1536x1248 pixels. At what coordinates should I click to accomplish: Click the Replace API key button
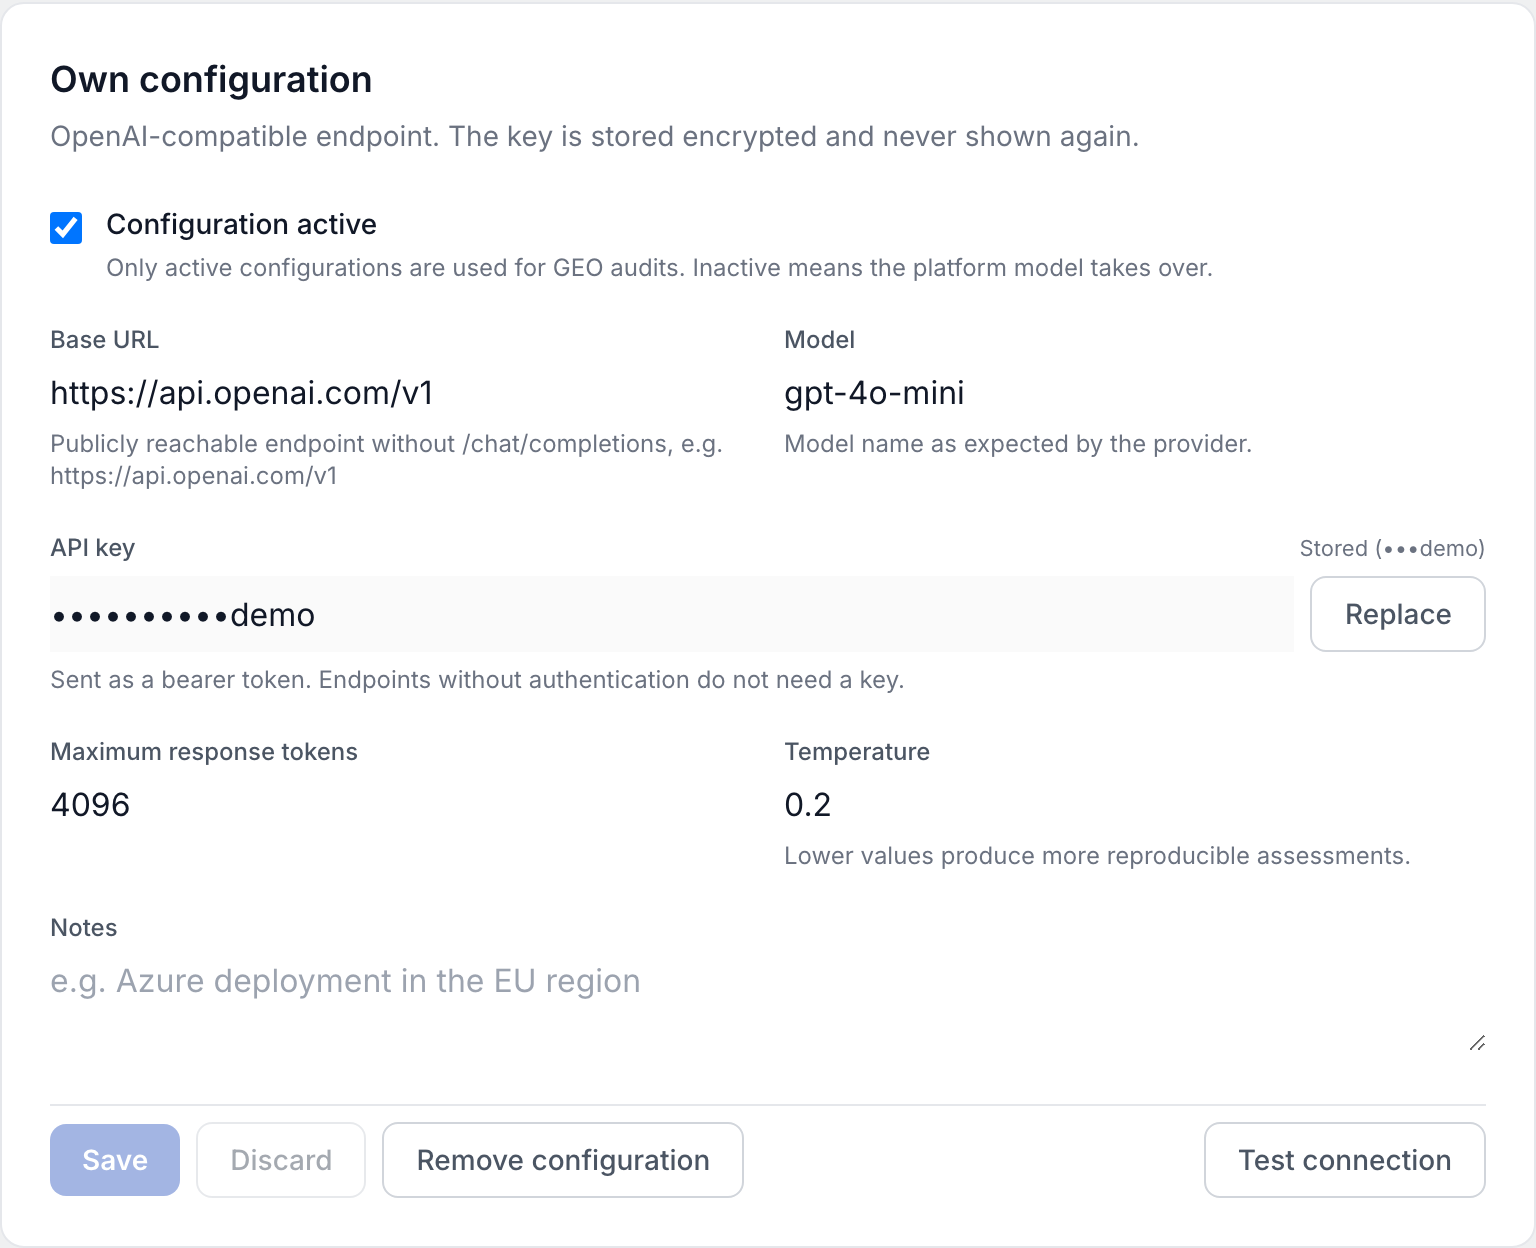[x=1398, y=614]
